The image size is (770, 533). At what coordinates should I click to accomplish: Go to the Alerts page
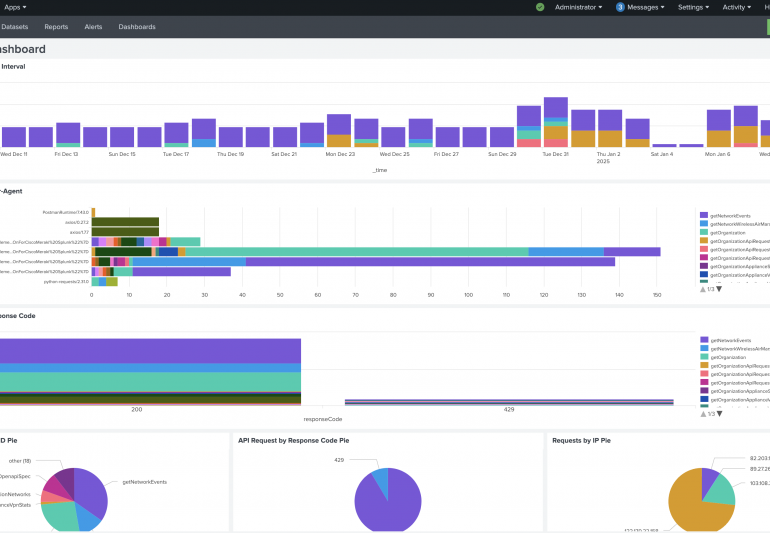(x=93, y=27)
